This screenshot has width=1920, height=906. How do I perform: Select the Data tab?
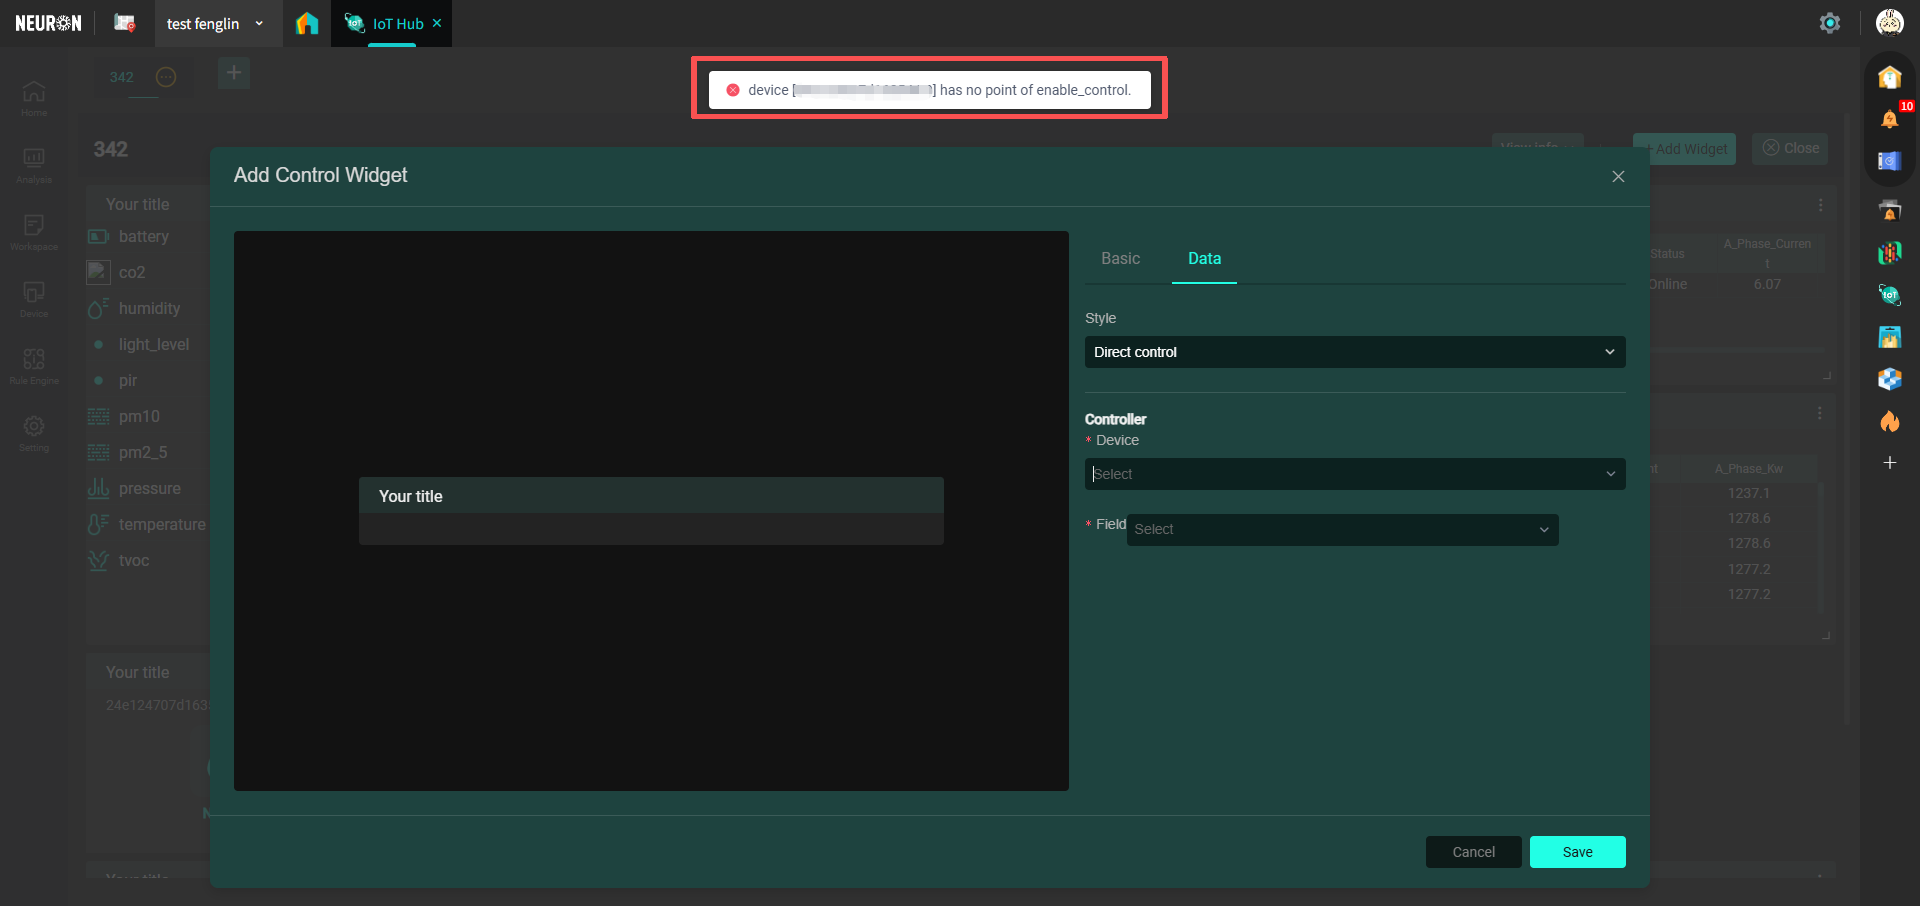click(1204, 258)
